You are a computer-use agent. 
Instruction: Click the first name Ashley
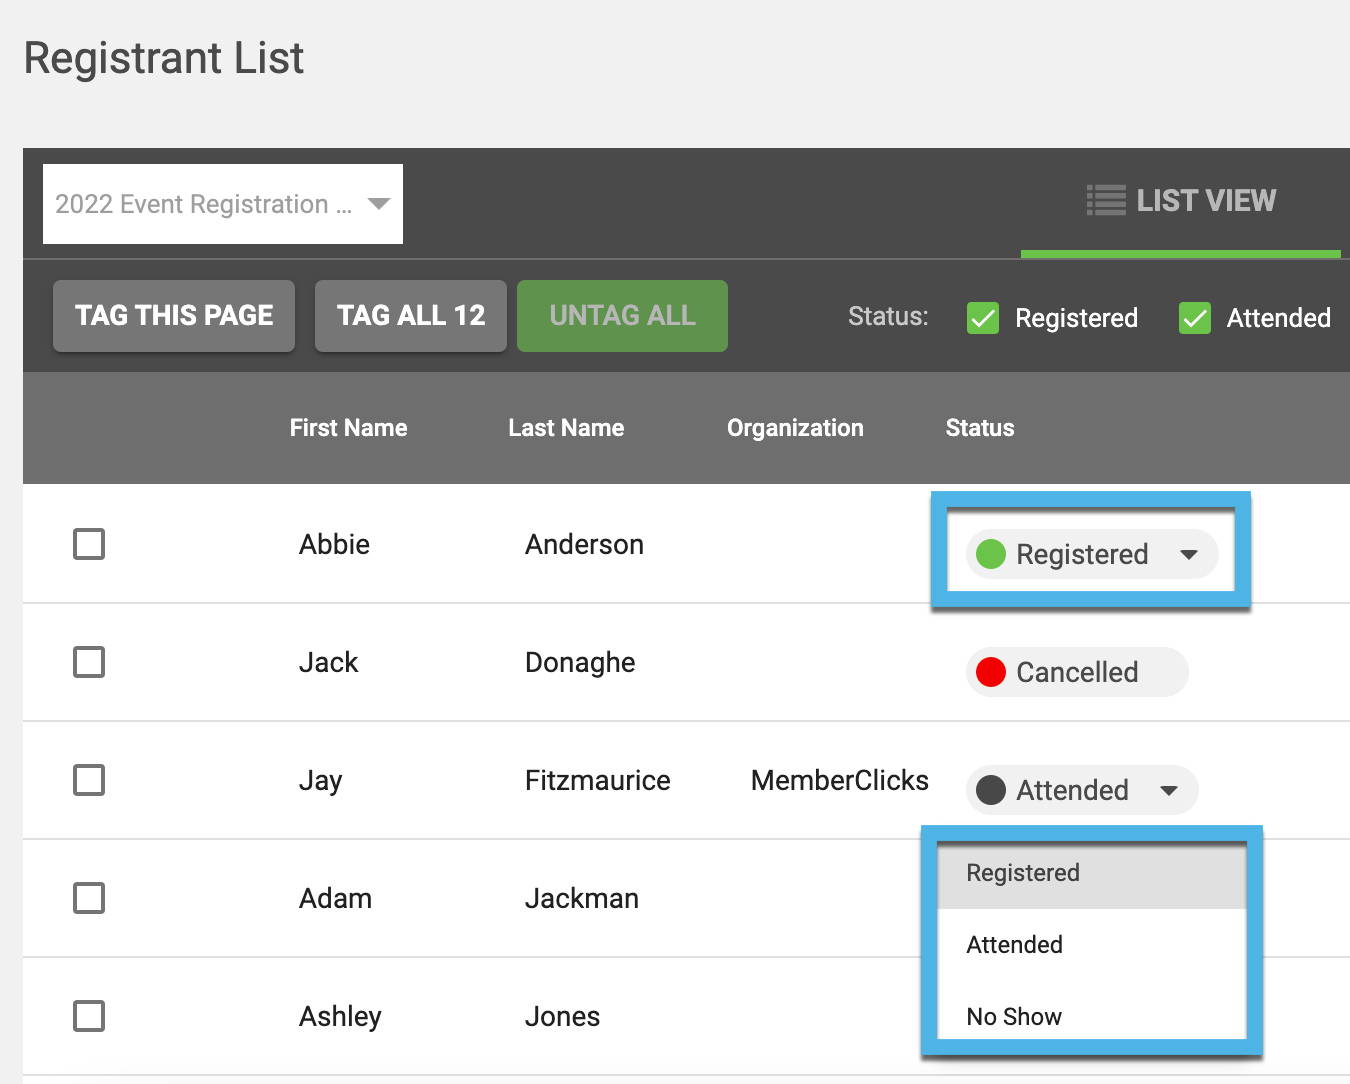click(340, 1017)
